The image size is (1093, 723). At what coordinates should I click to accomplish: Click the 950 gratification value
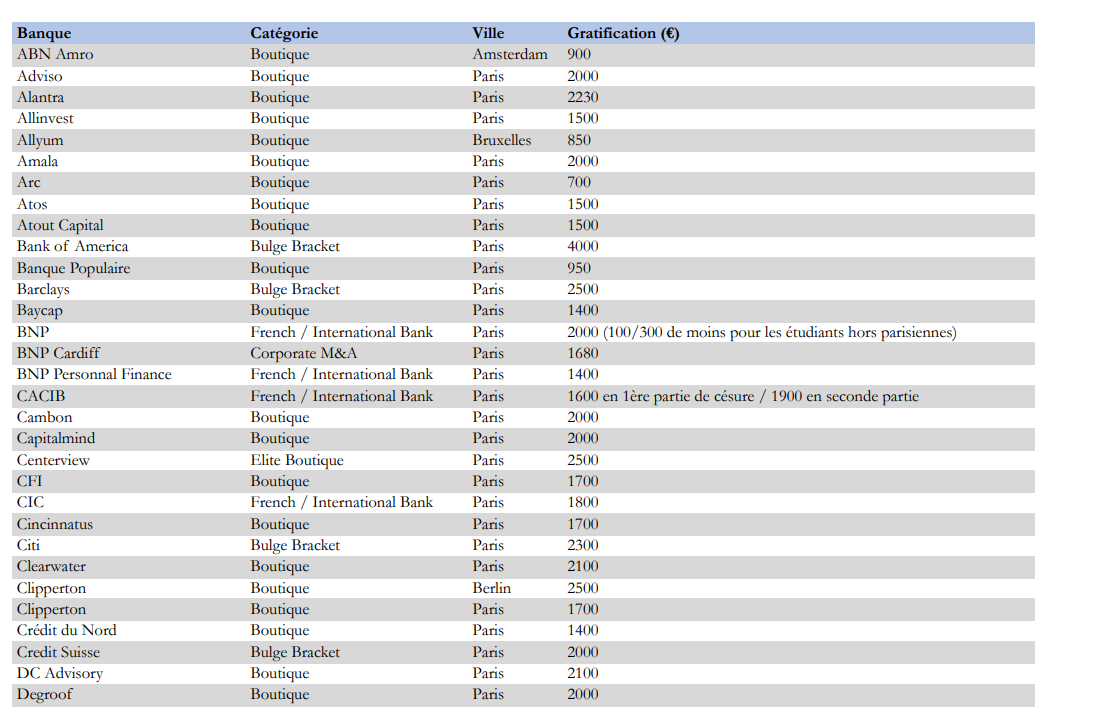click(579, 268)
